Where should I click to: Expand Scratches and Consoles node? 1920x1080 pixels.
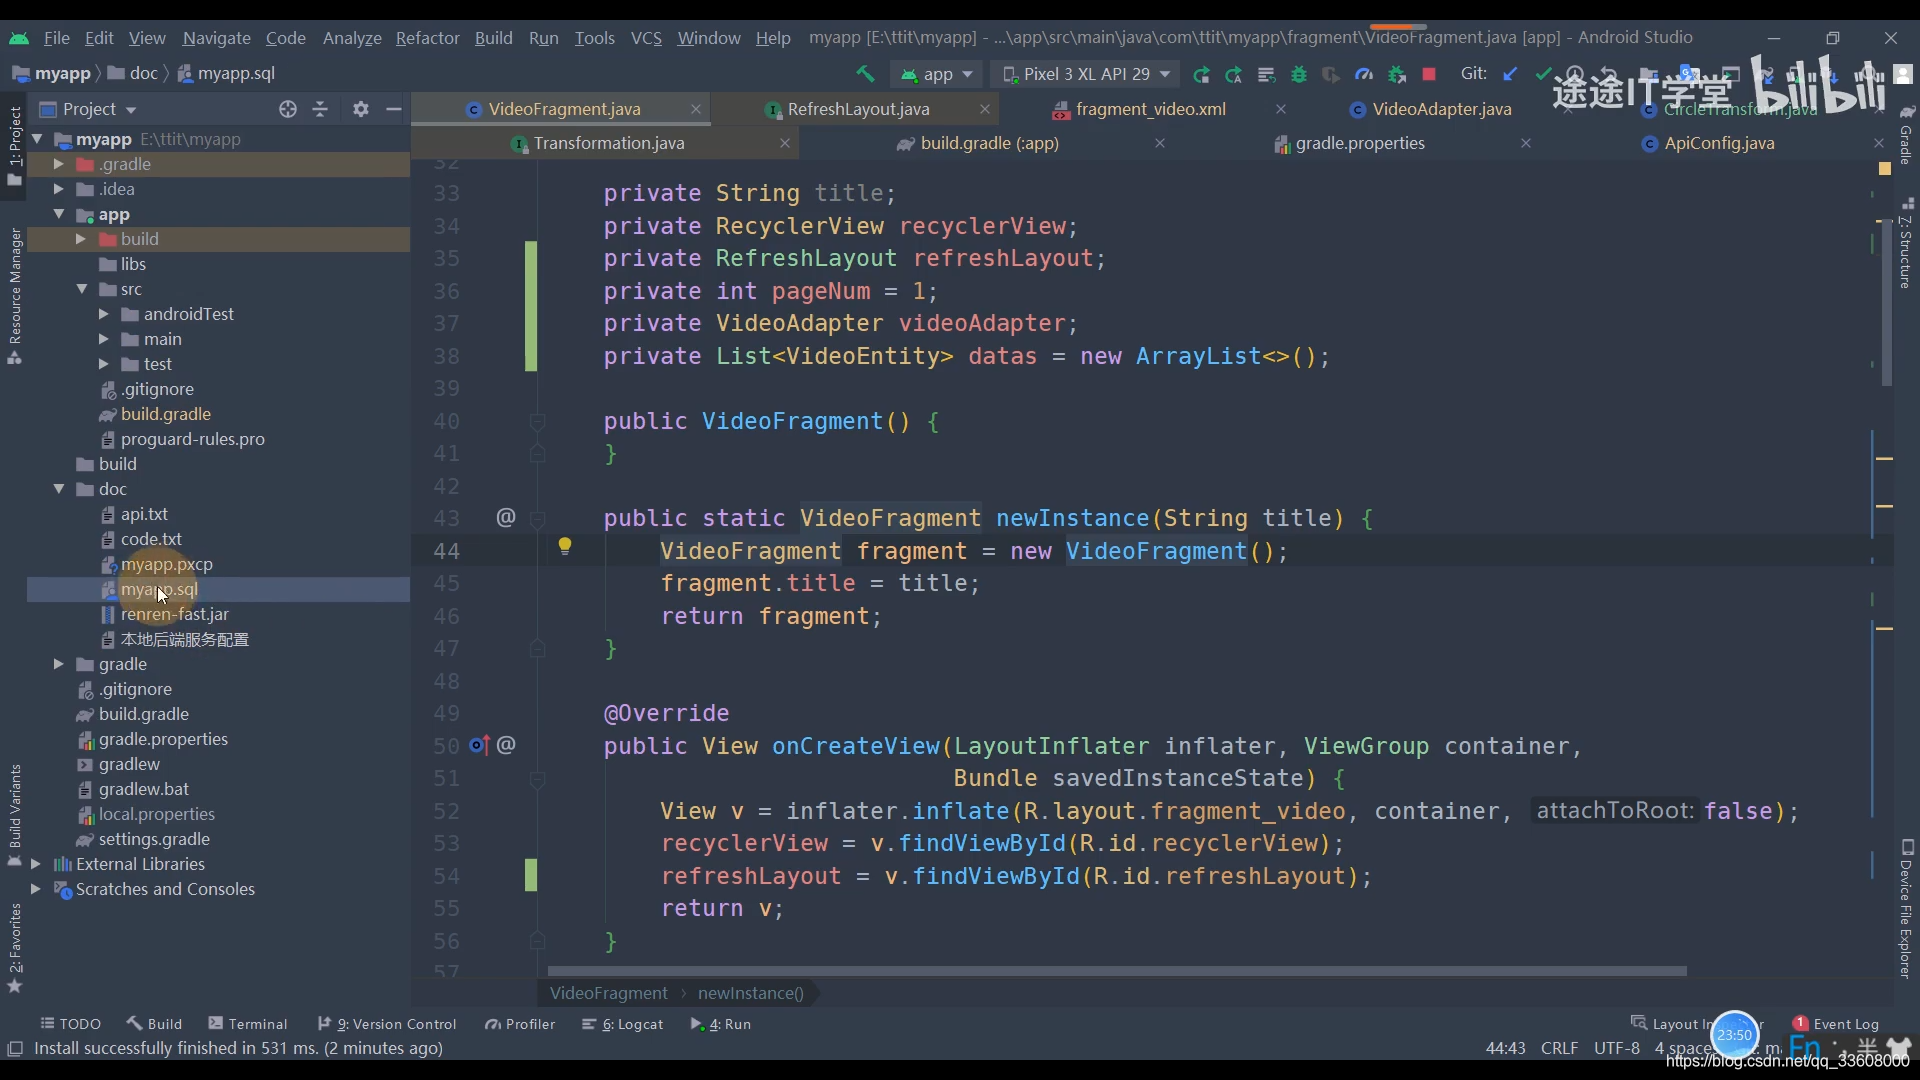[x=36, y=889]
